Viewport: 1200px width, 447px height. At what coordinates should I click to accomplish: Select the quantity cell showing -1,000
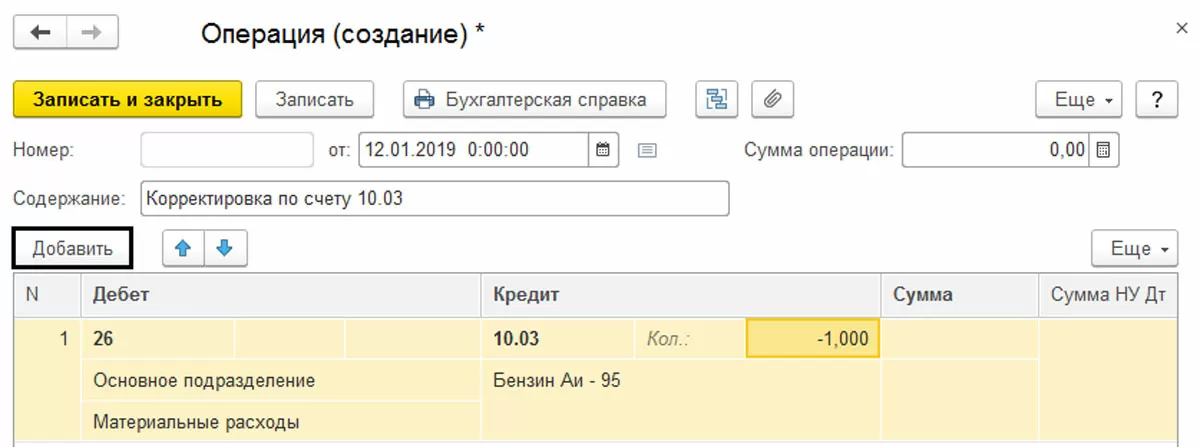812,339
